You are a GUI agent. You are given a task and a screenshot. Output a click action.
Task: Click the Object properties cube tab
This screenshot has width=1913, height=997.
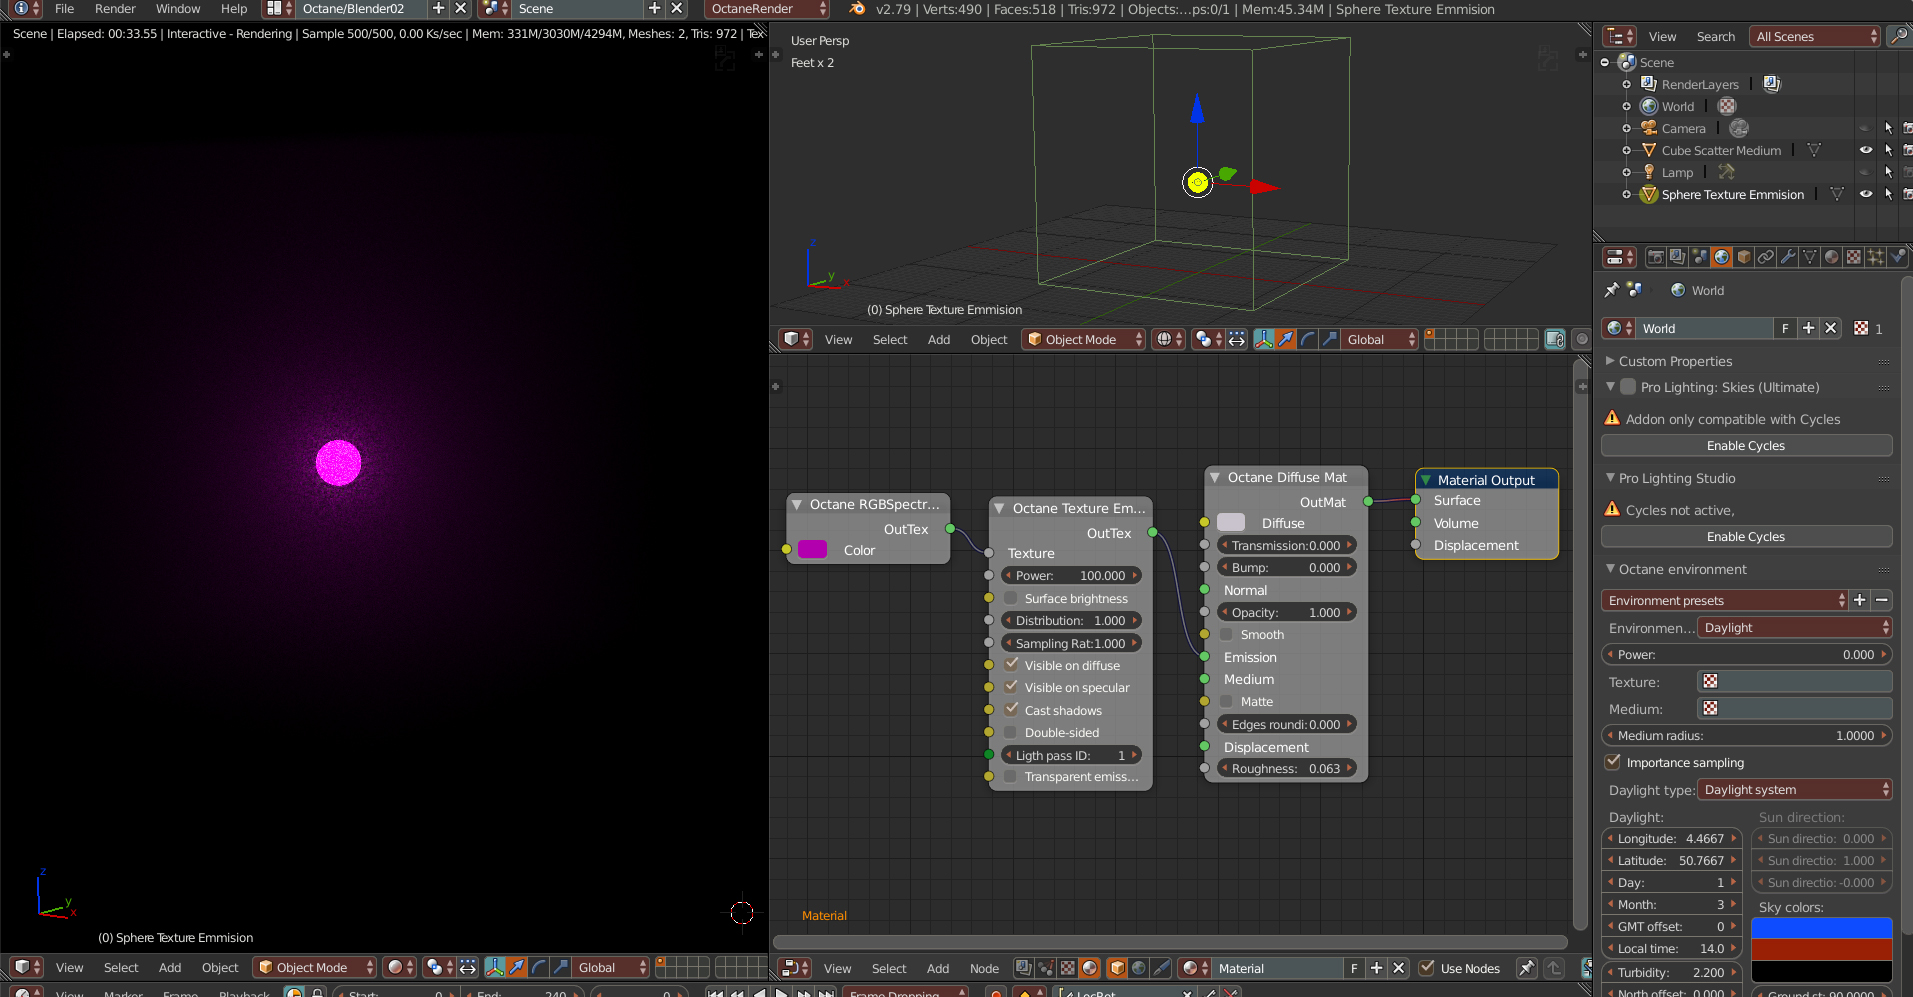1744,257
